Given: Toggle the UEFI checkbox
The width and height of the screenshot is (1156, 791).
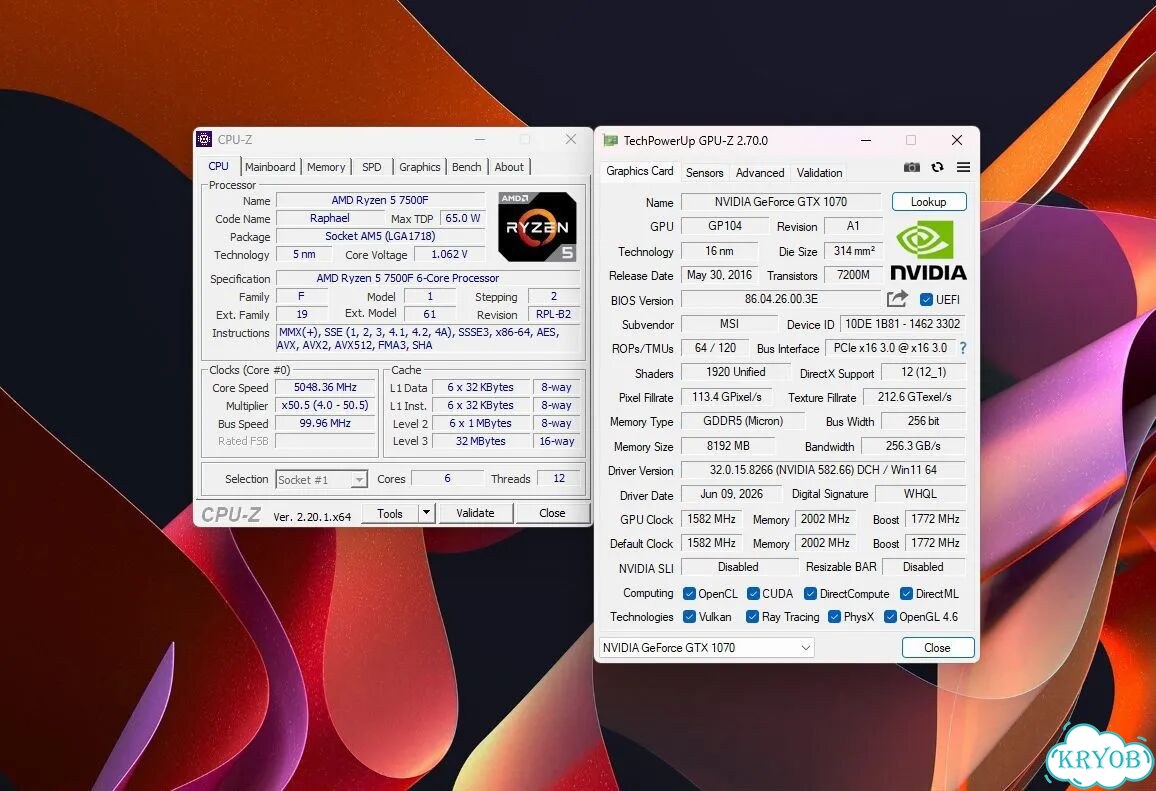Looking at the screenshot, I should coord(926,299).
